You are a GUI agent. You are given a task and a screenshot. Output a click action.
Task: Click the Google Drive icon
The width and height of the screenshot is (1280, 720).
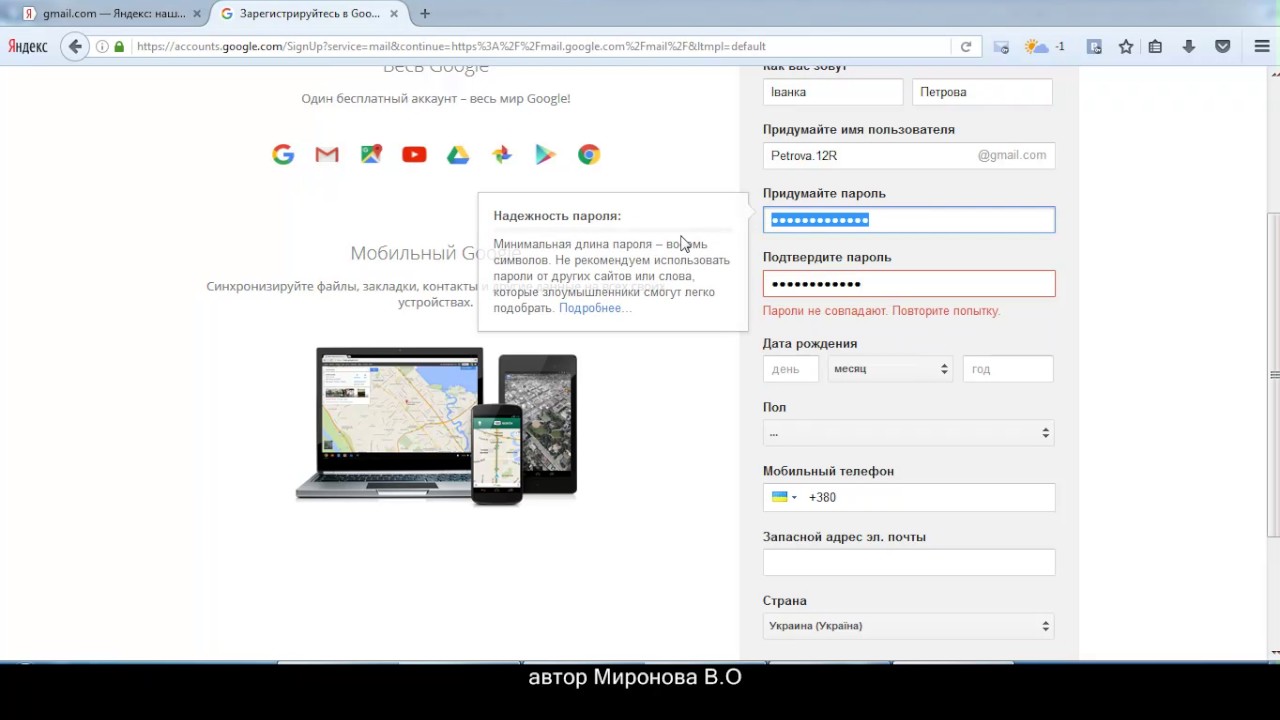click(458, 154)
